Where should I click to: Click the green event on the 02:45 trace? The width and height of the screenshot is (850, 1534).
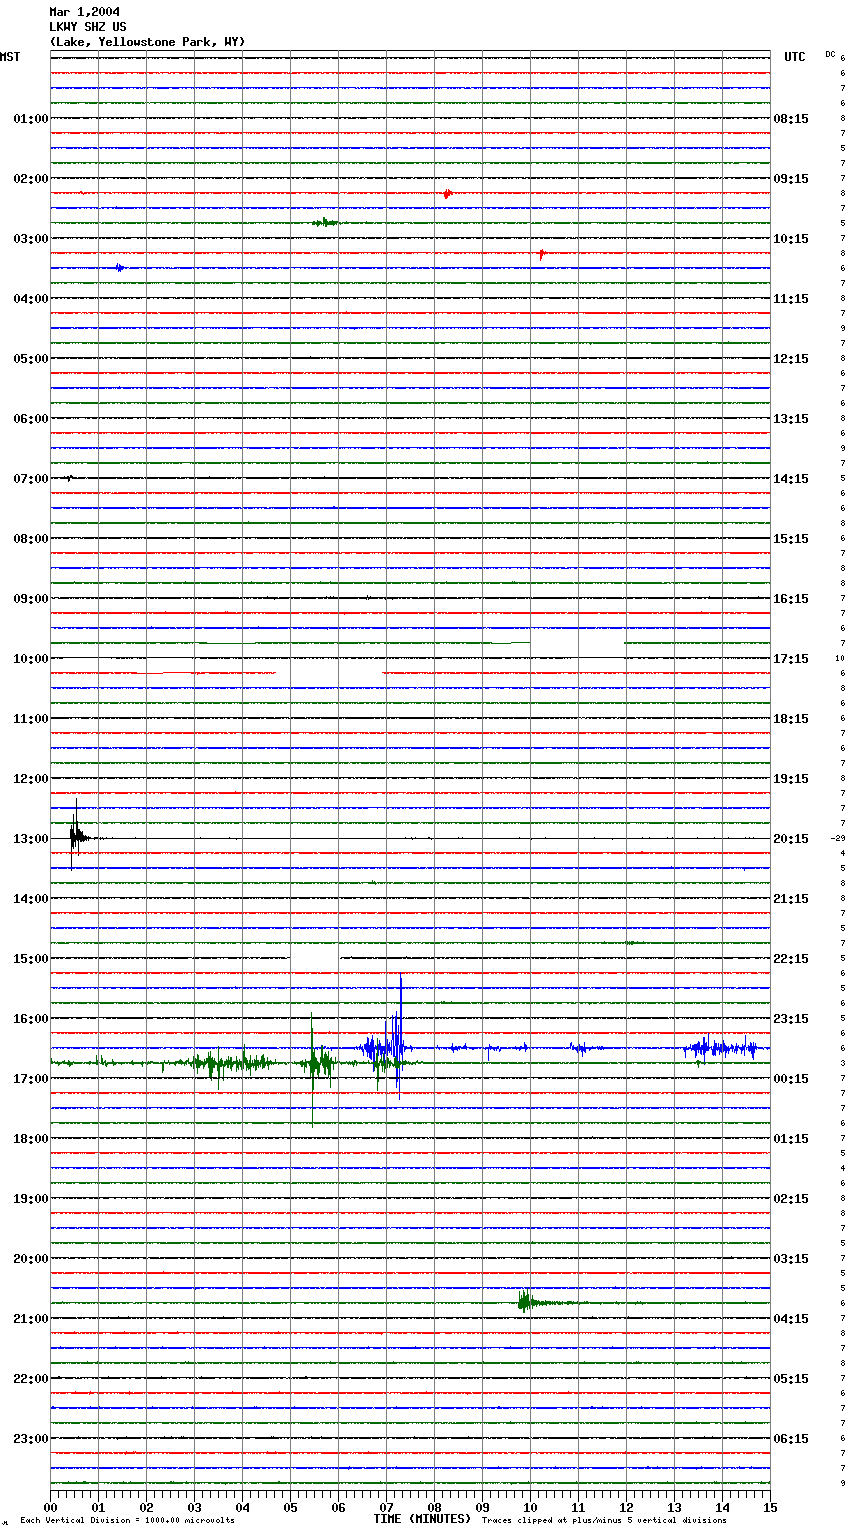[x=325, y=222]
